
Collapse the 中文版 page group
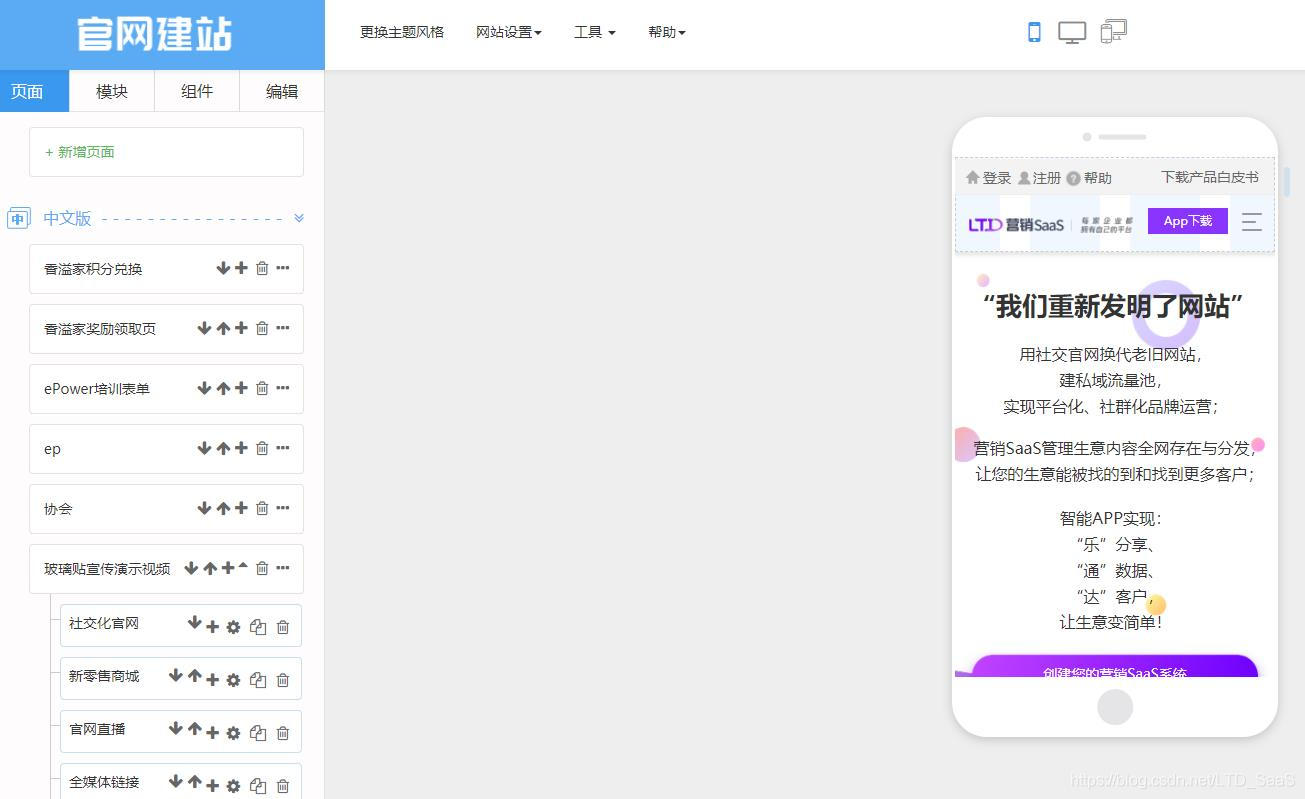pyautogui.click(x=298, y=217)
